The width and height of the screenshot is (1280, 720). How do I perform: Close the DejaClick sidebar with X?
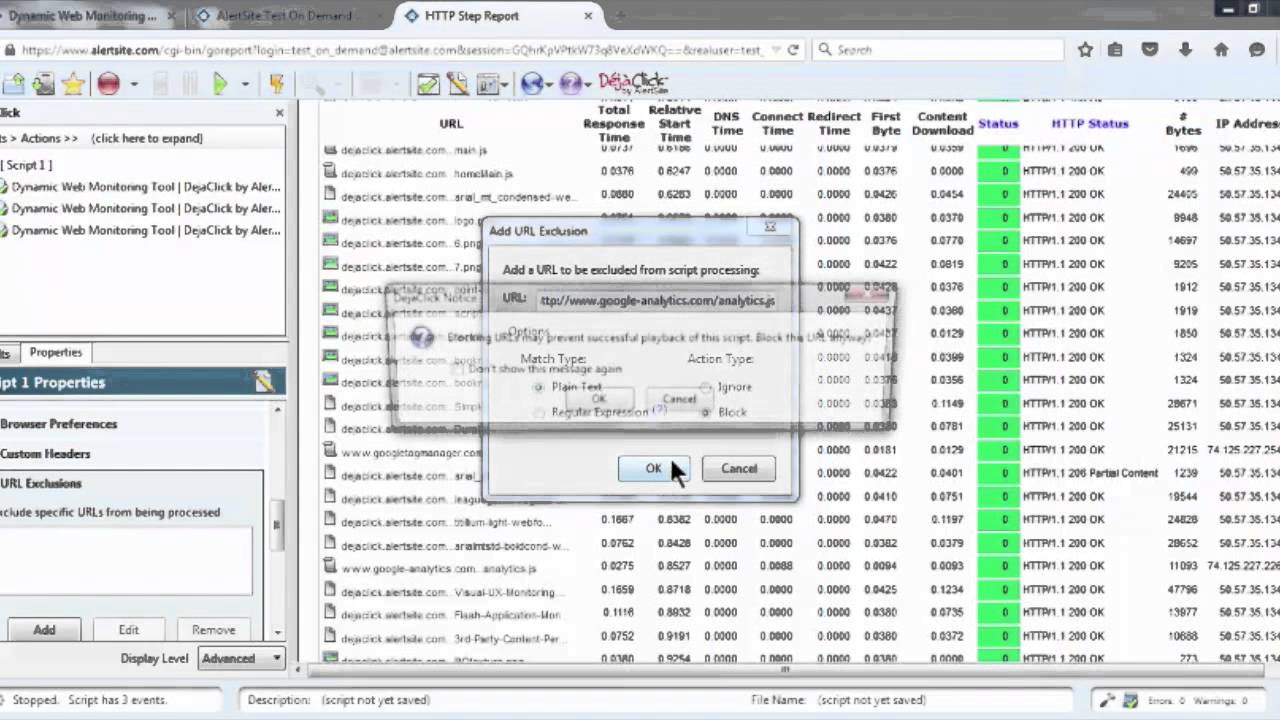click(x=279, y=113)
